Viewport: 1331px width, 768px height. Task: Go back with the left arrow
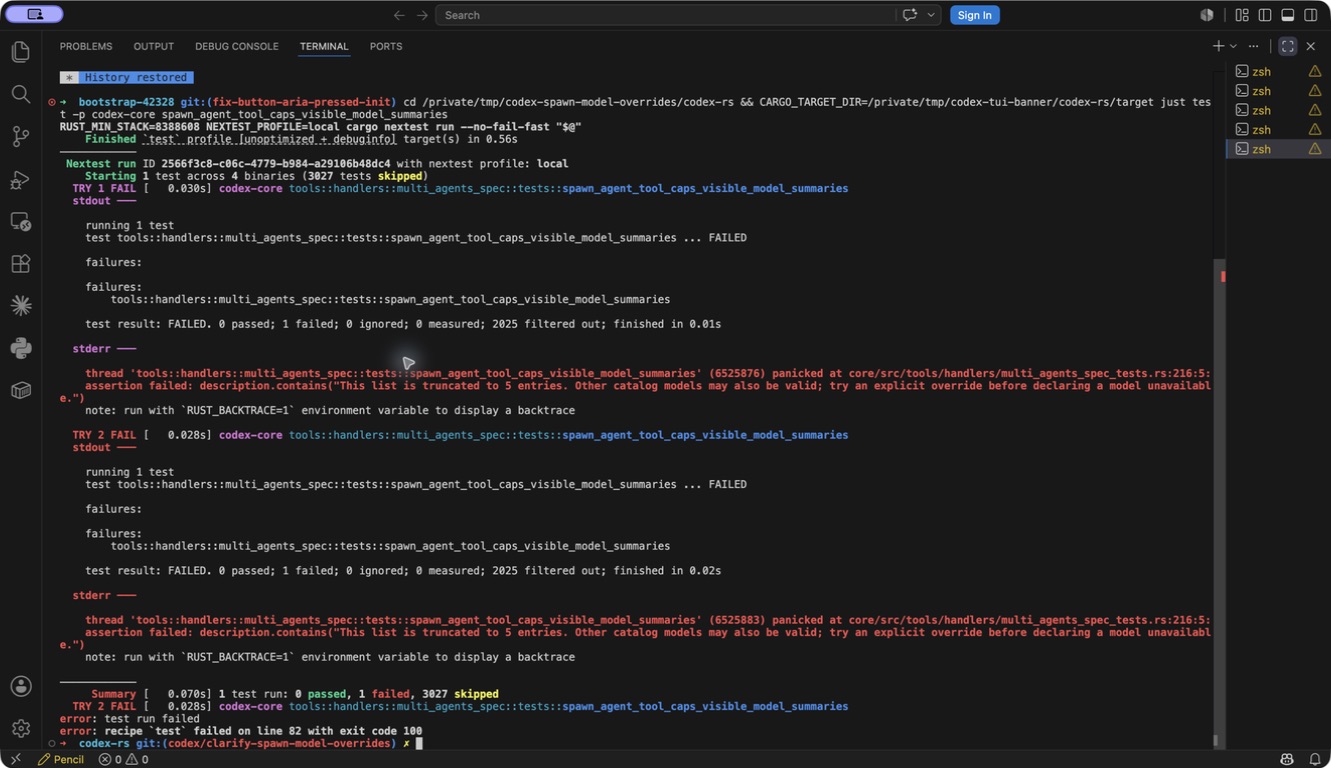[399, 15]
